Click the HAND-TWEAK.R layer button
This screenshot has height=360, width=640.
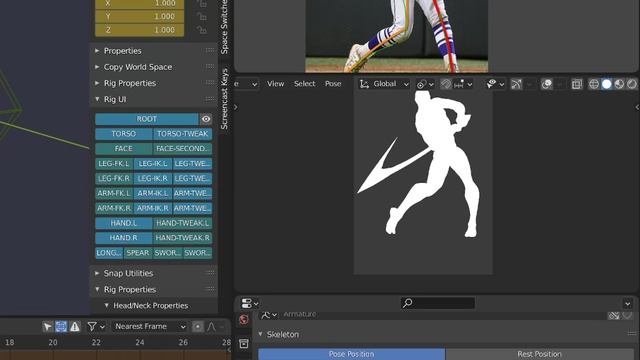click(182, 238)
